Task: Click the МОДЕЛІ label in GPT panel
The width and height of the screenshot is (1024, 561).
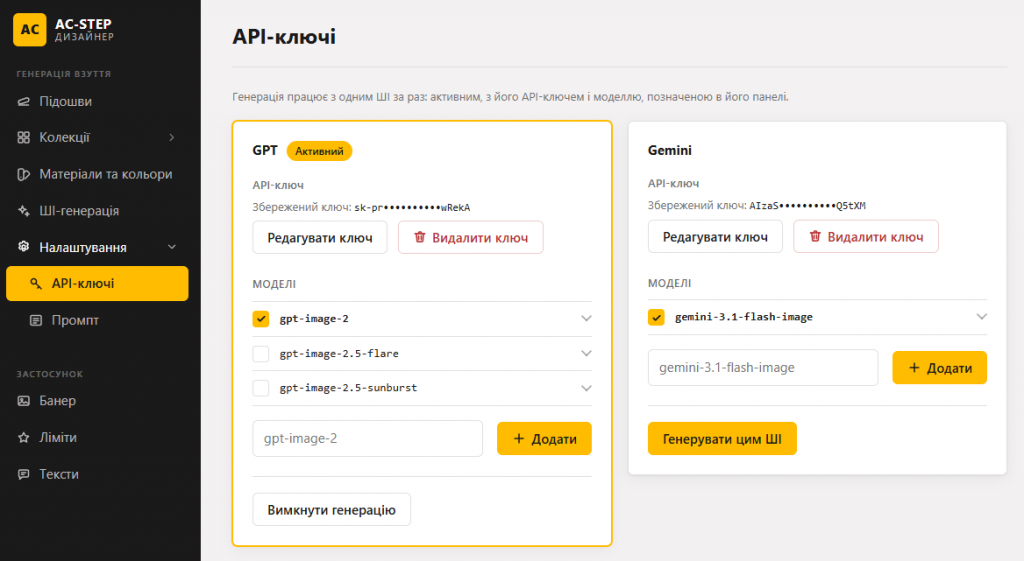Action: [274, 284]
